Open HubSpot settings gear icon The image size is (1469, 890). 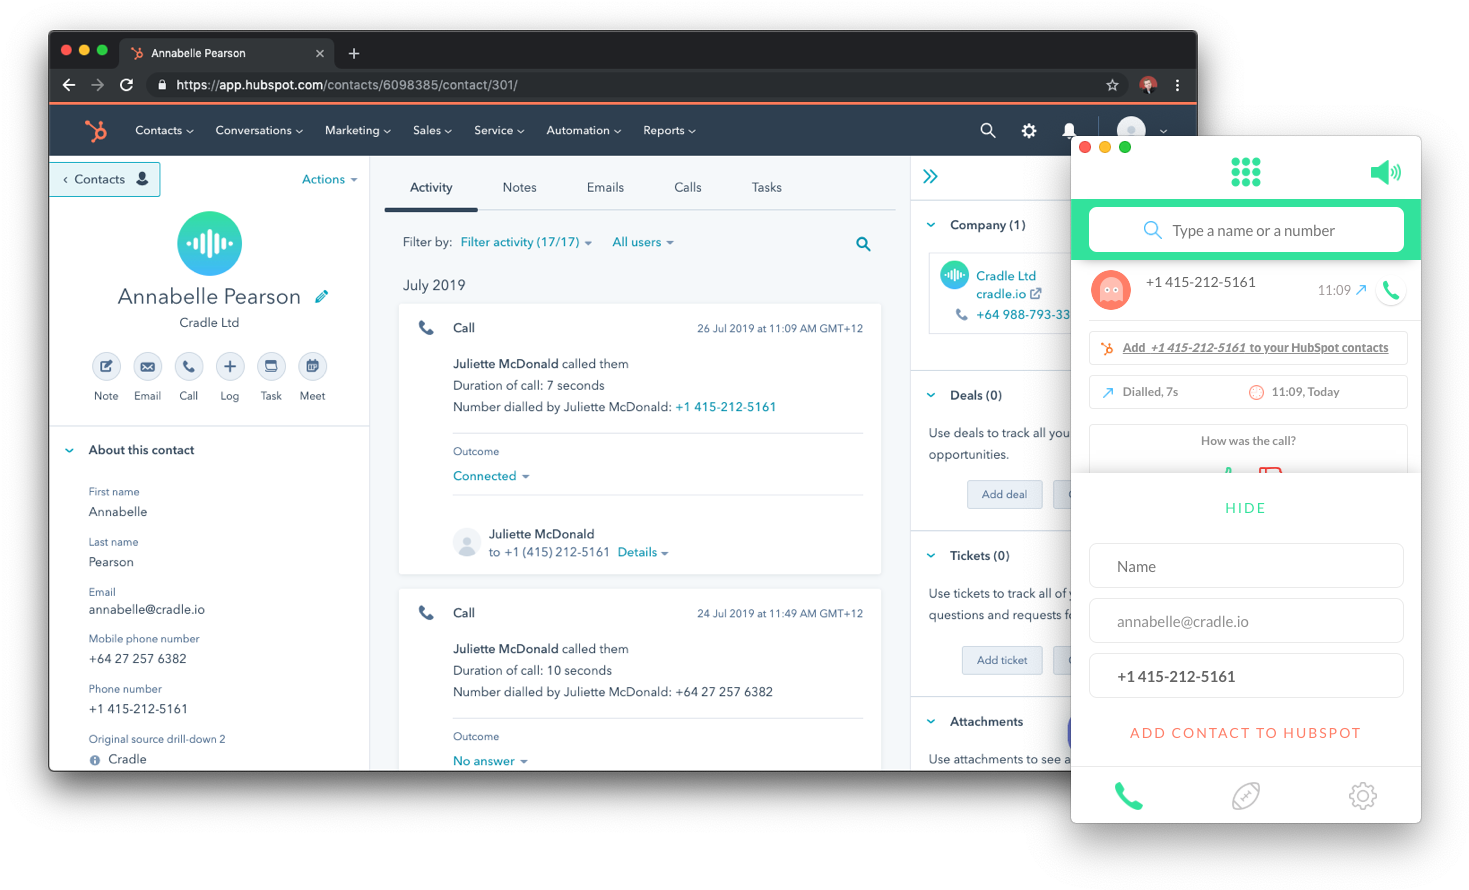pos(1029,130)
